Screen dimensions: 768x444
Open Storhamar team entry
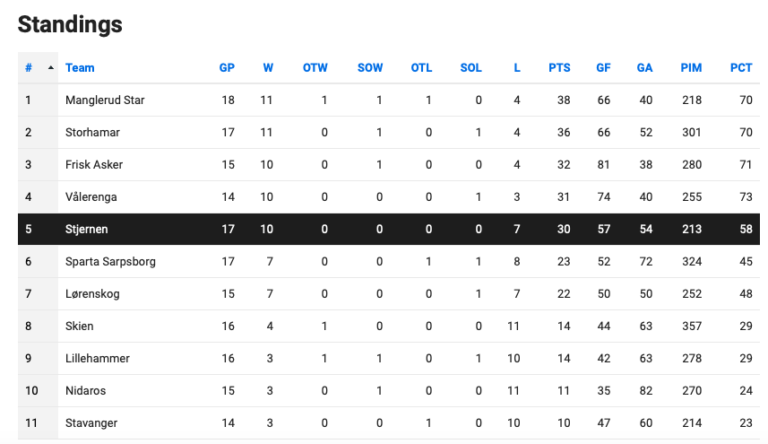pos(96,132)
